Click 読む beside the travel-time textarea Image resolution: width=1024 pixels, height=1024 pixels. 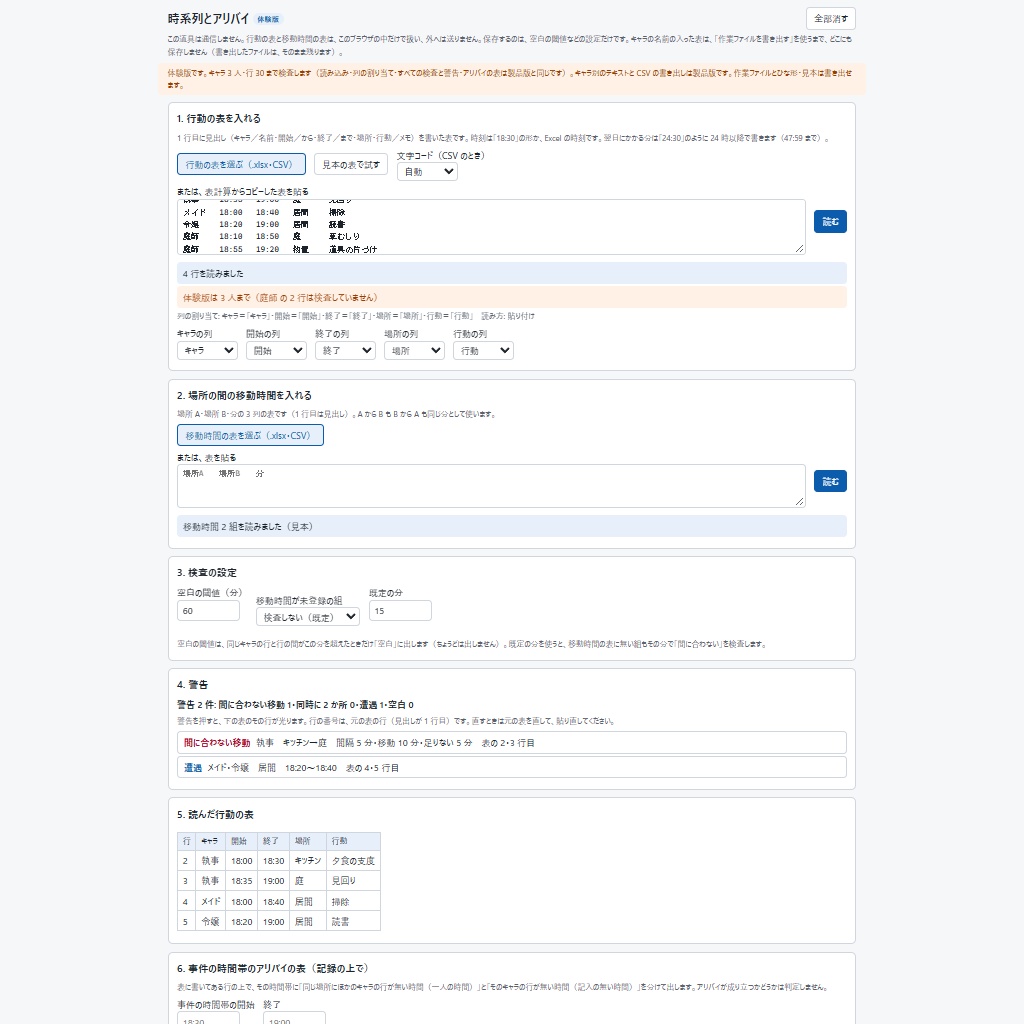click(x=830, y=481)
